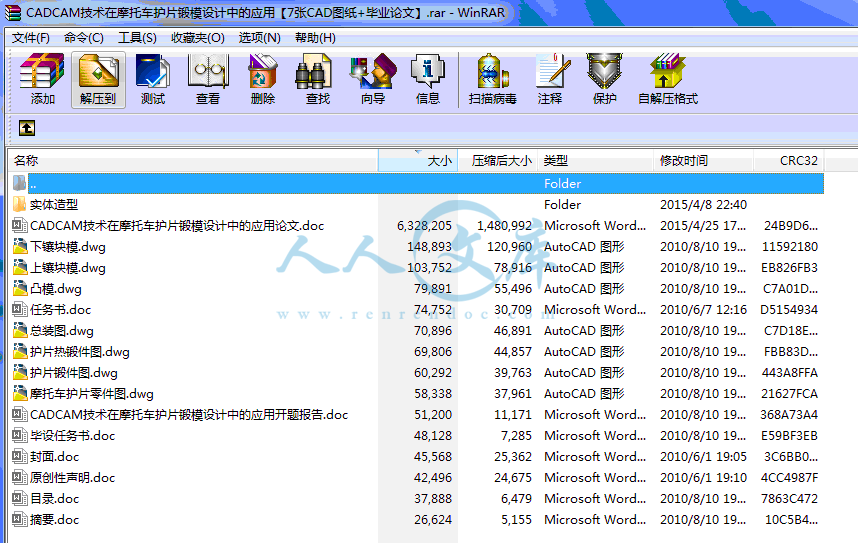
Task: Click the size value 6,328,205
Action: pyautogui.click(x=424, y=226)
